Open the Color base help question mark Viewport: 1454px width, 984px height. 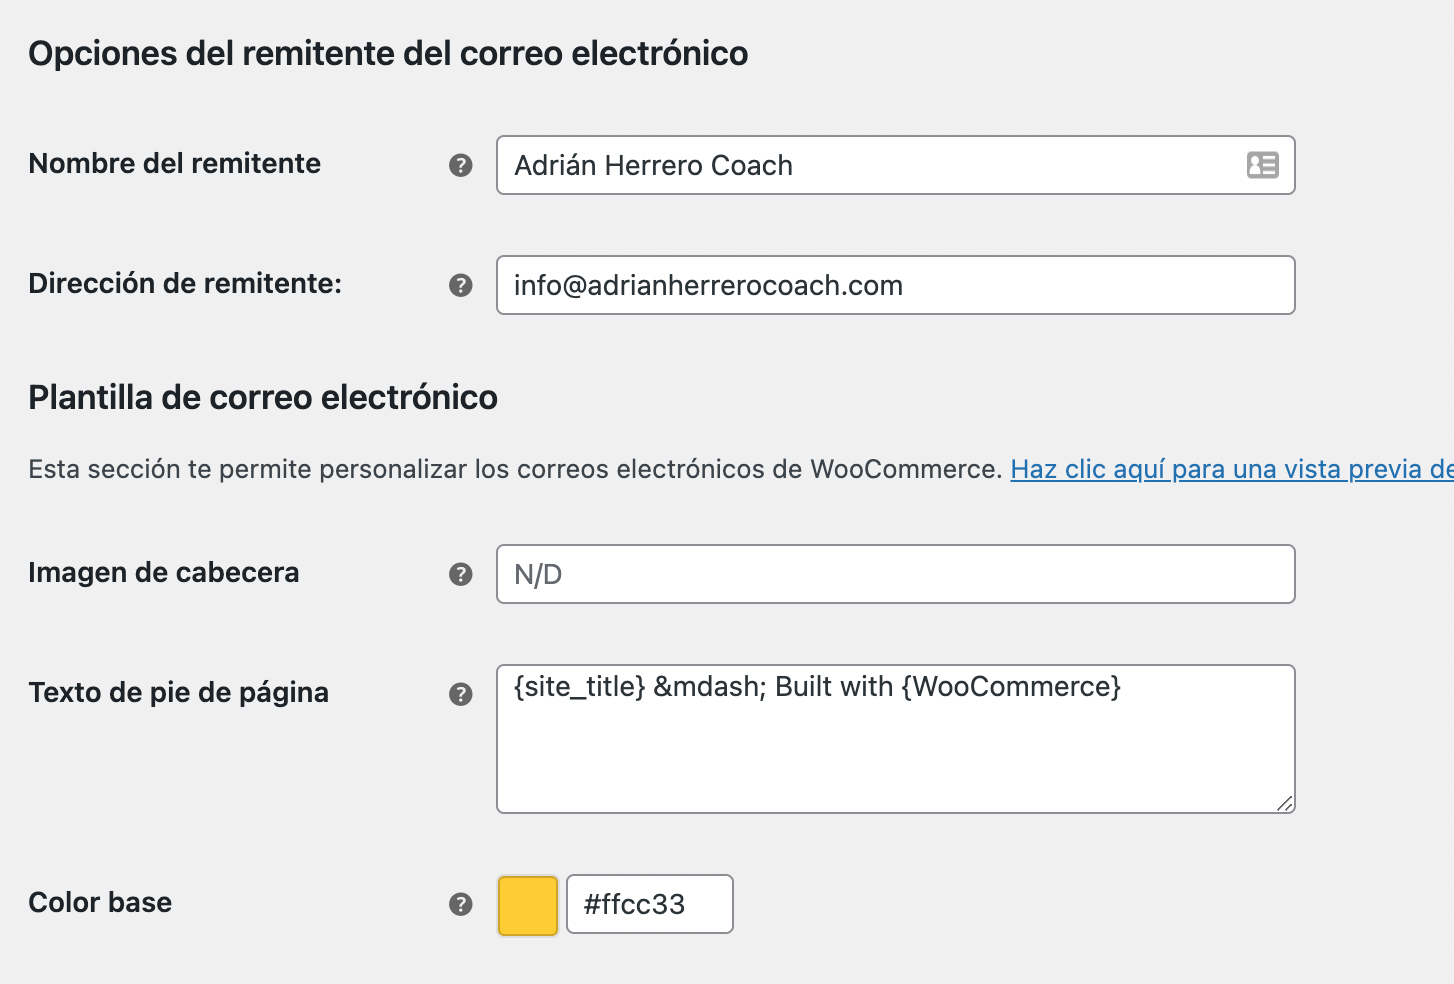click(460, 904)
